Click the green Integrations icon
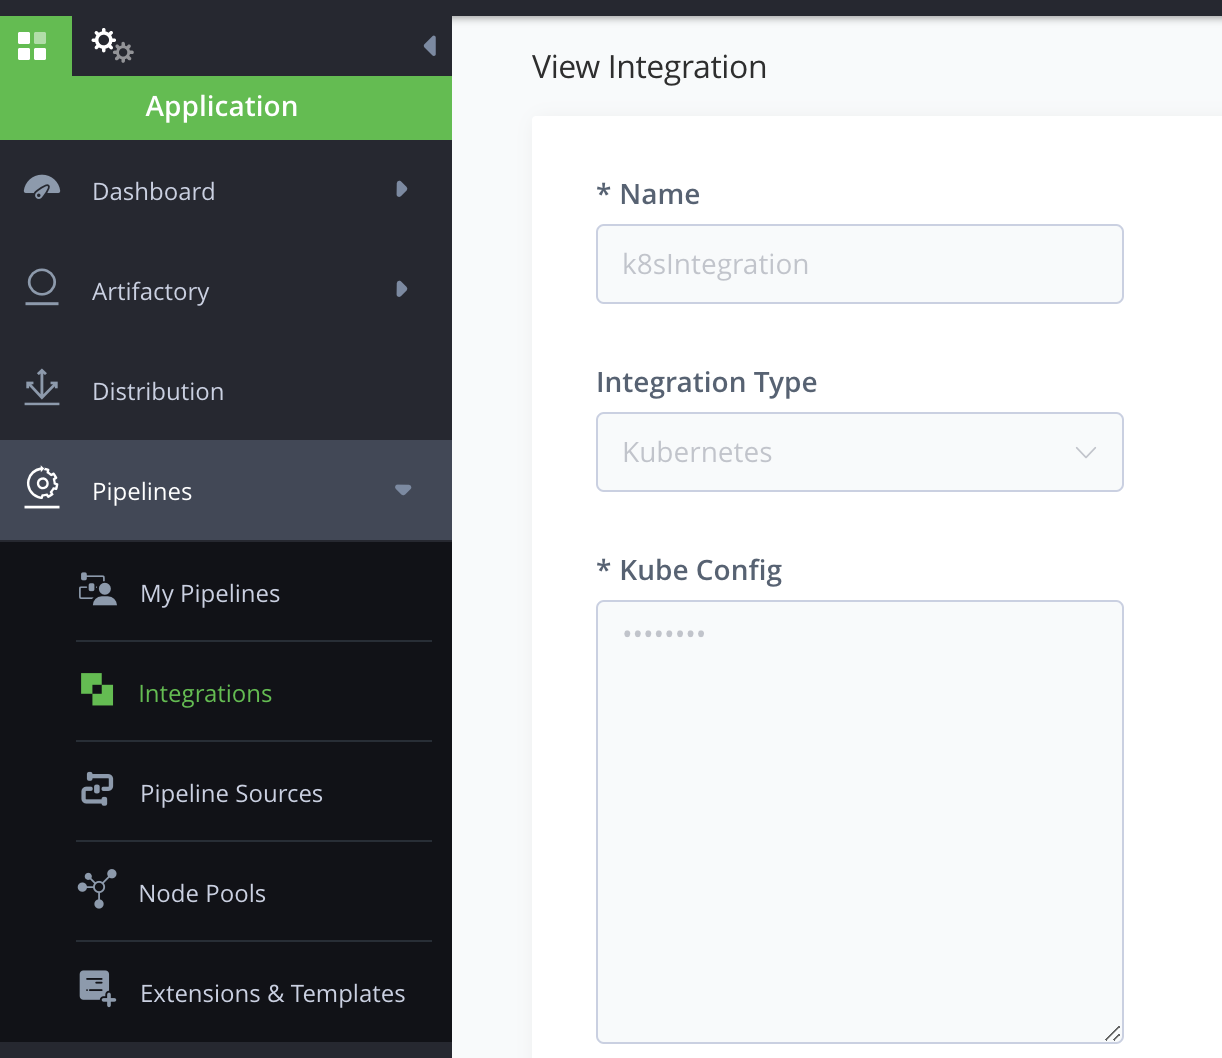 (97, 689)
